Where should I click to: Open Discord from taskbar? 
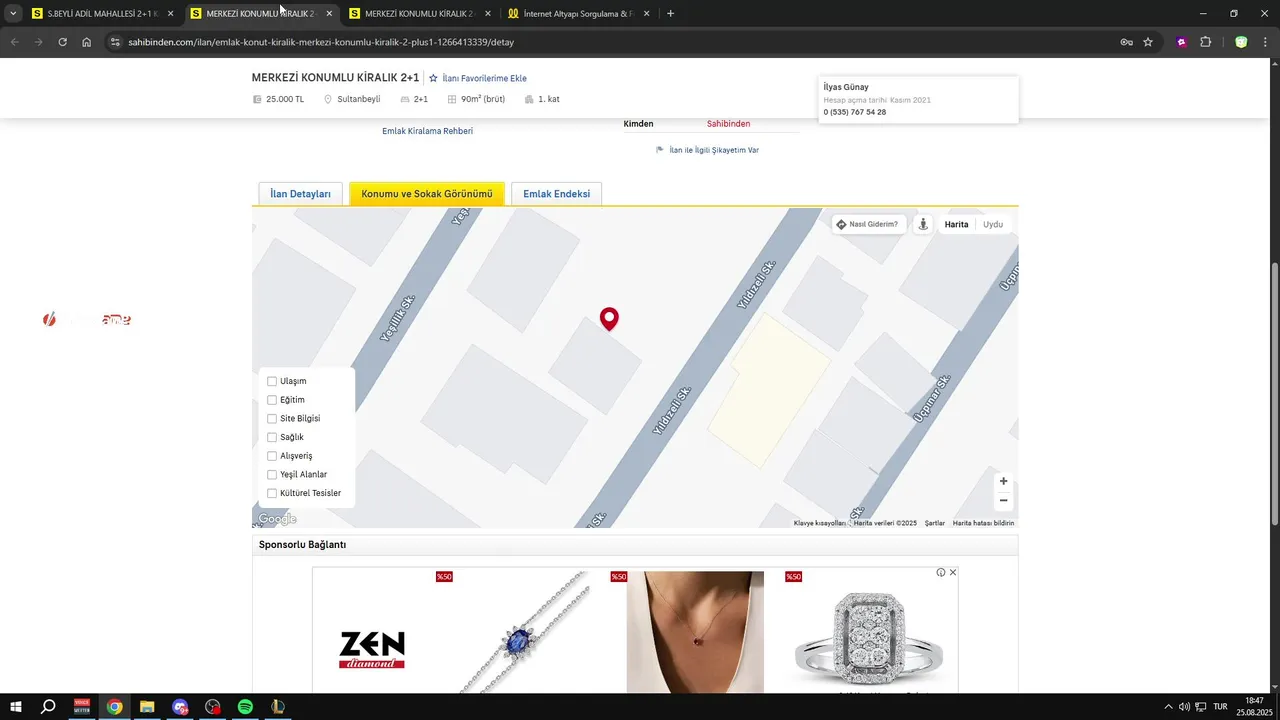pyautogui.click(x=180, y=707)
